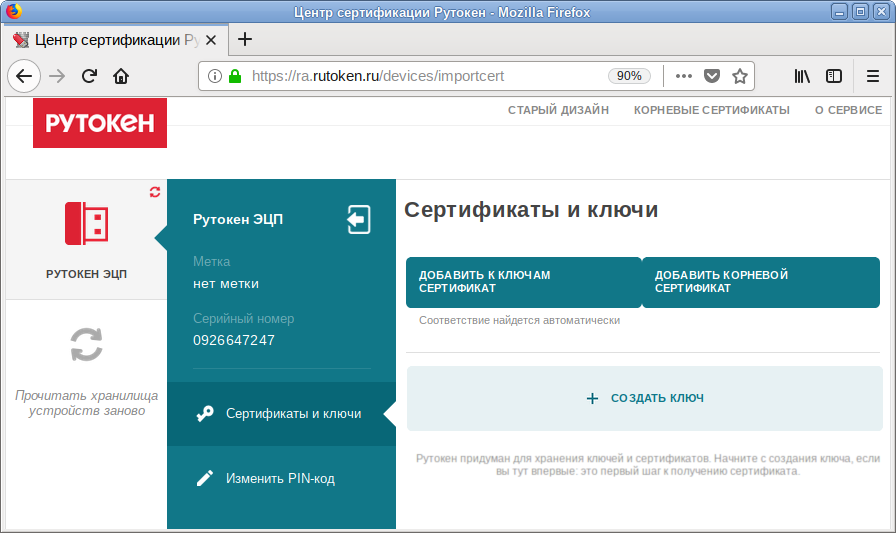Click serial number 0926647247
896x533 pixels.
pos(234,340)
